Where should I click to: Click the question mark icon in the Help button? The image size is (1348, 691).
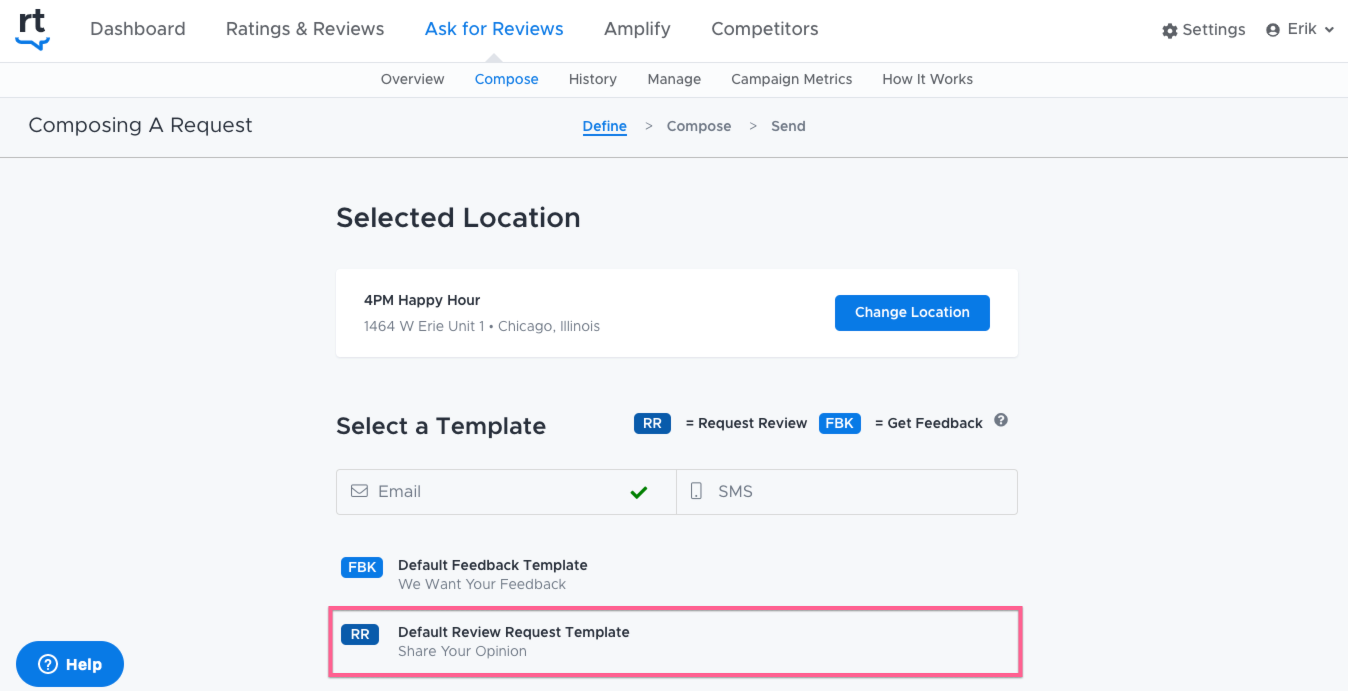tap(47, 664)
